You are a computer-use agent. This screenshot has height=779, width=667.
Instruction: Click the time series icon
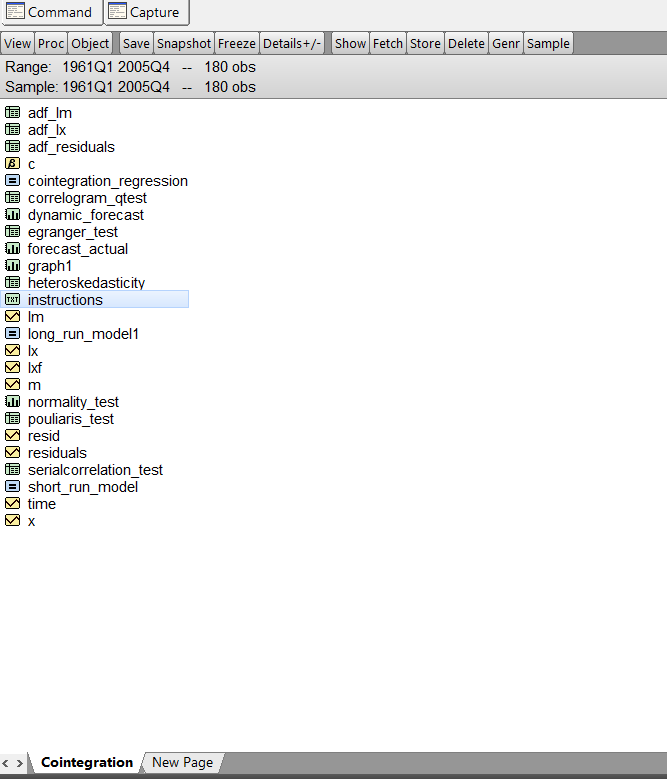(x=12, y=503)
